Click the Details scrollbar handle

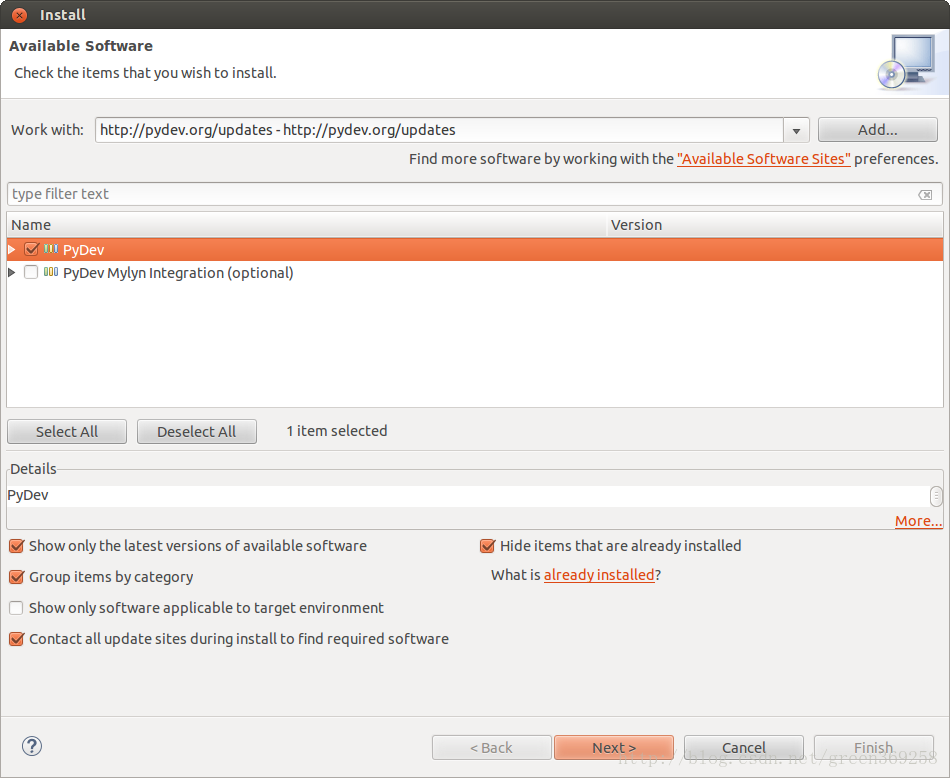coord(936,496)
